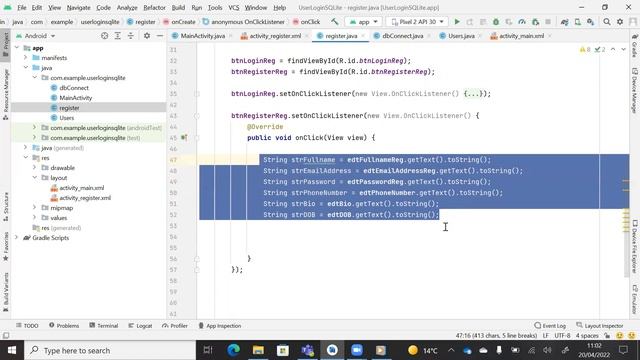The height and width of the screenshot is (360, 640).
Task: Switch to dbConnect.java tab
Action: tap(402, 36)
